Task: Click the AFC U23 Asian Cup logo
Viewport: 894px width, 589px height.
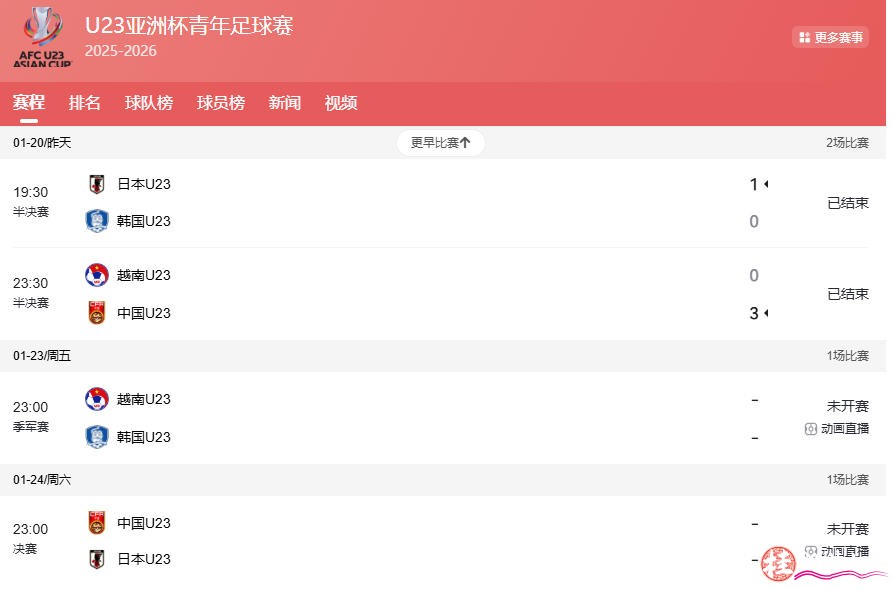Action: point(42,38)
